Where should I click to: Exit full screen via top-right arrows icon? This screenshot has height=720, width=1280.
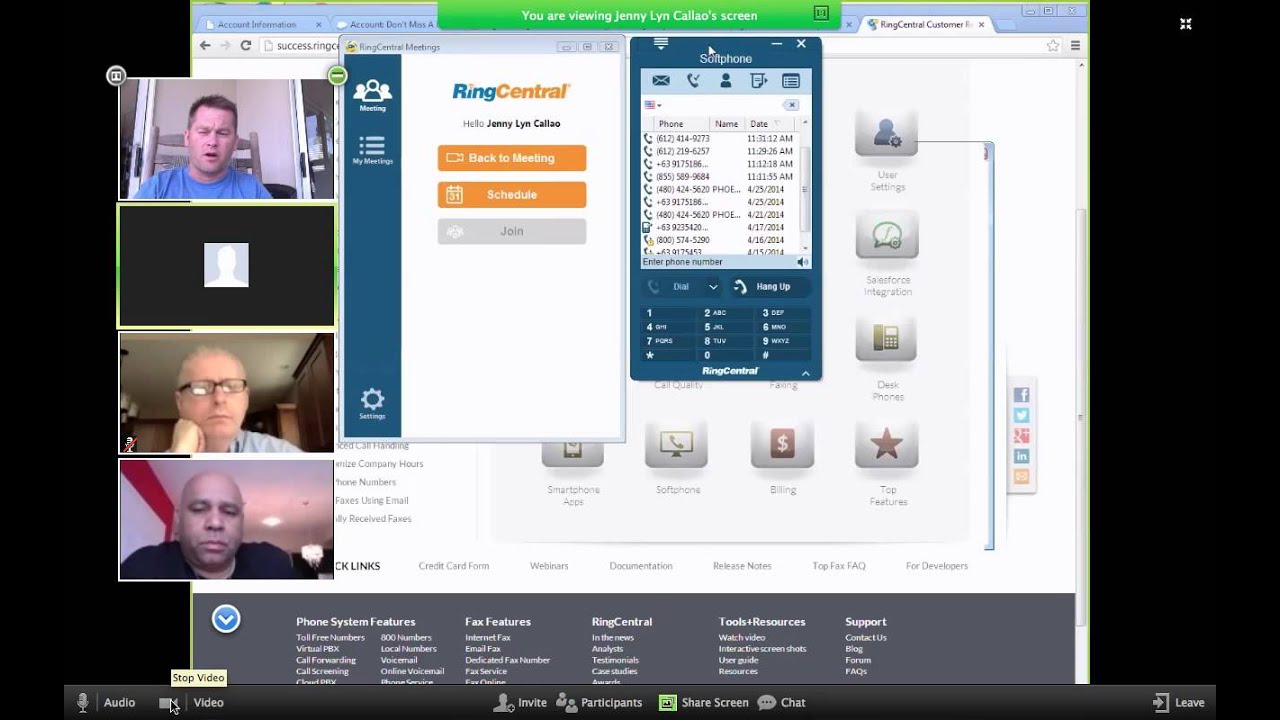1185,24
